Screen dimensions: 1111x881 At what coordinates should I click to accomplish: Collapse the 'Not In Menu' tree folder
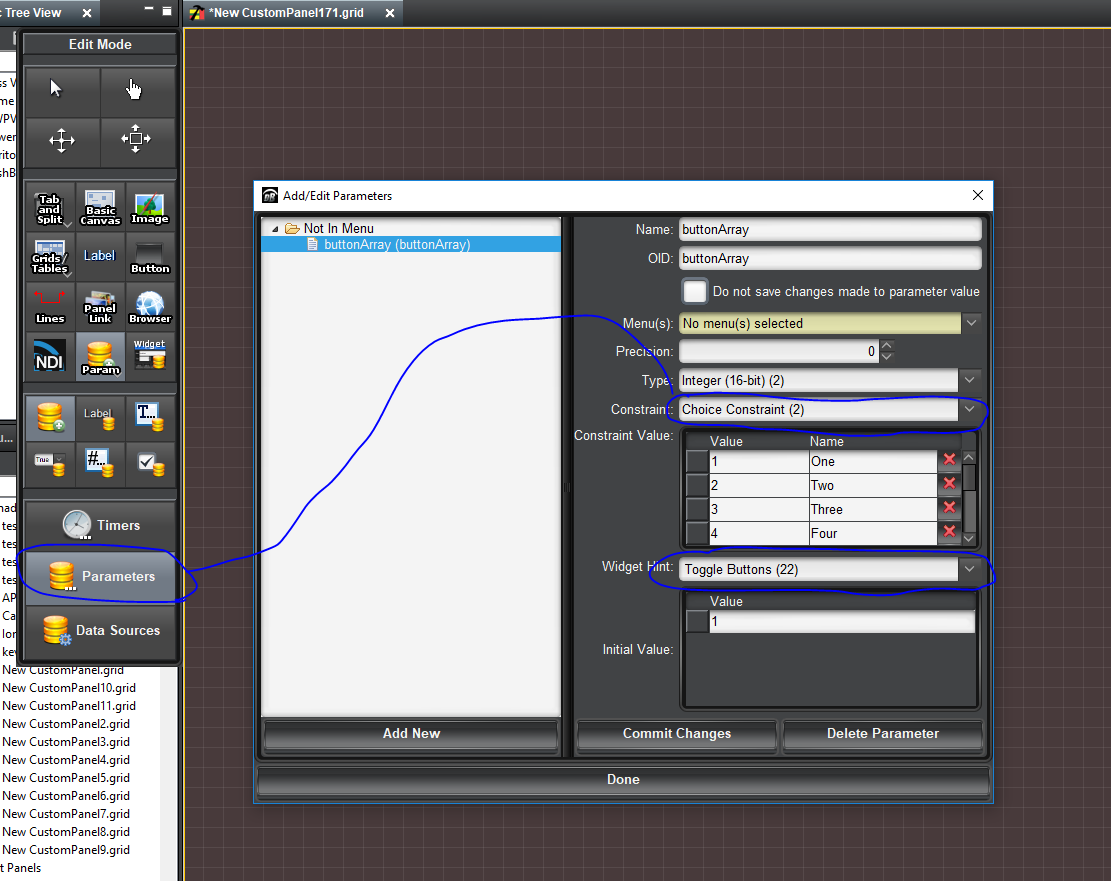pyautogui.click(x=275, y=229)
